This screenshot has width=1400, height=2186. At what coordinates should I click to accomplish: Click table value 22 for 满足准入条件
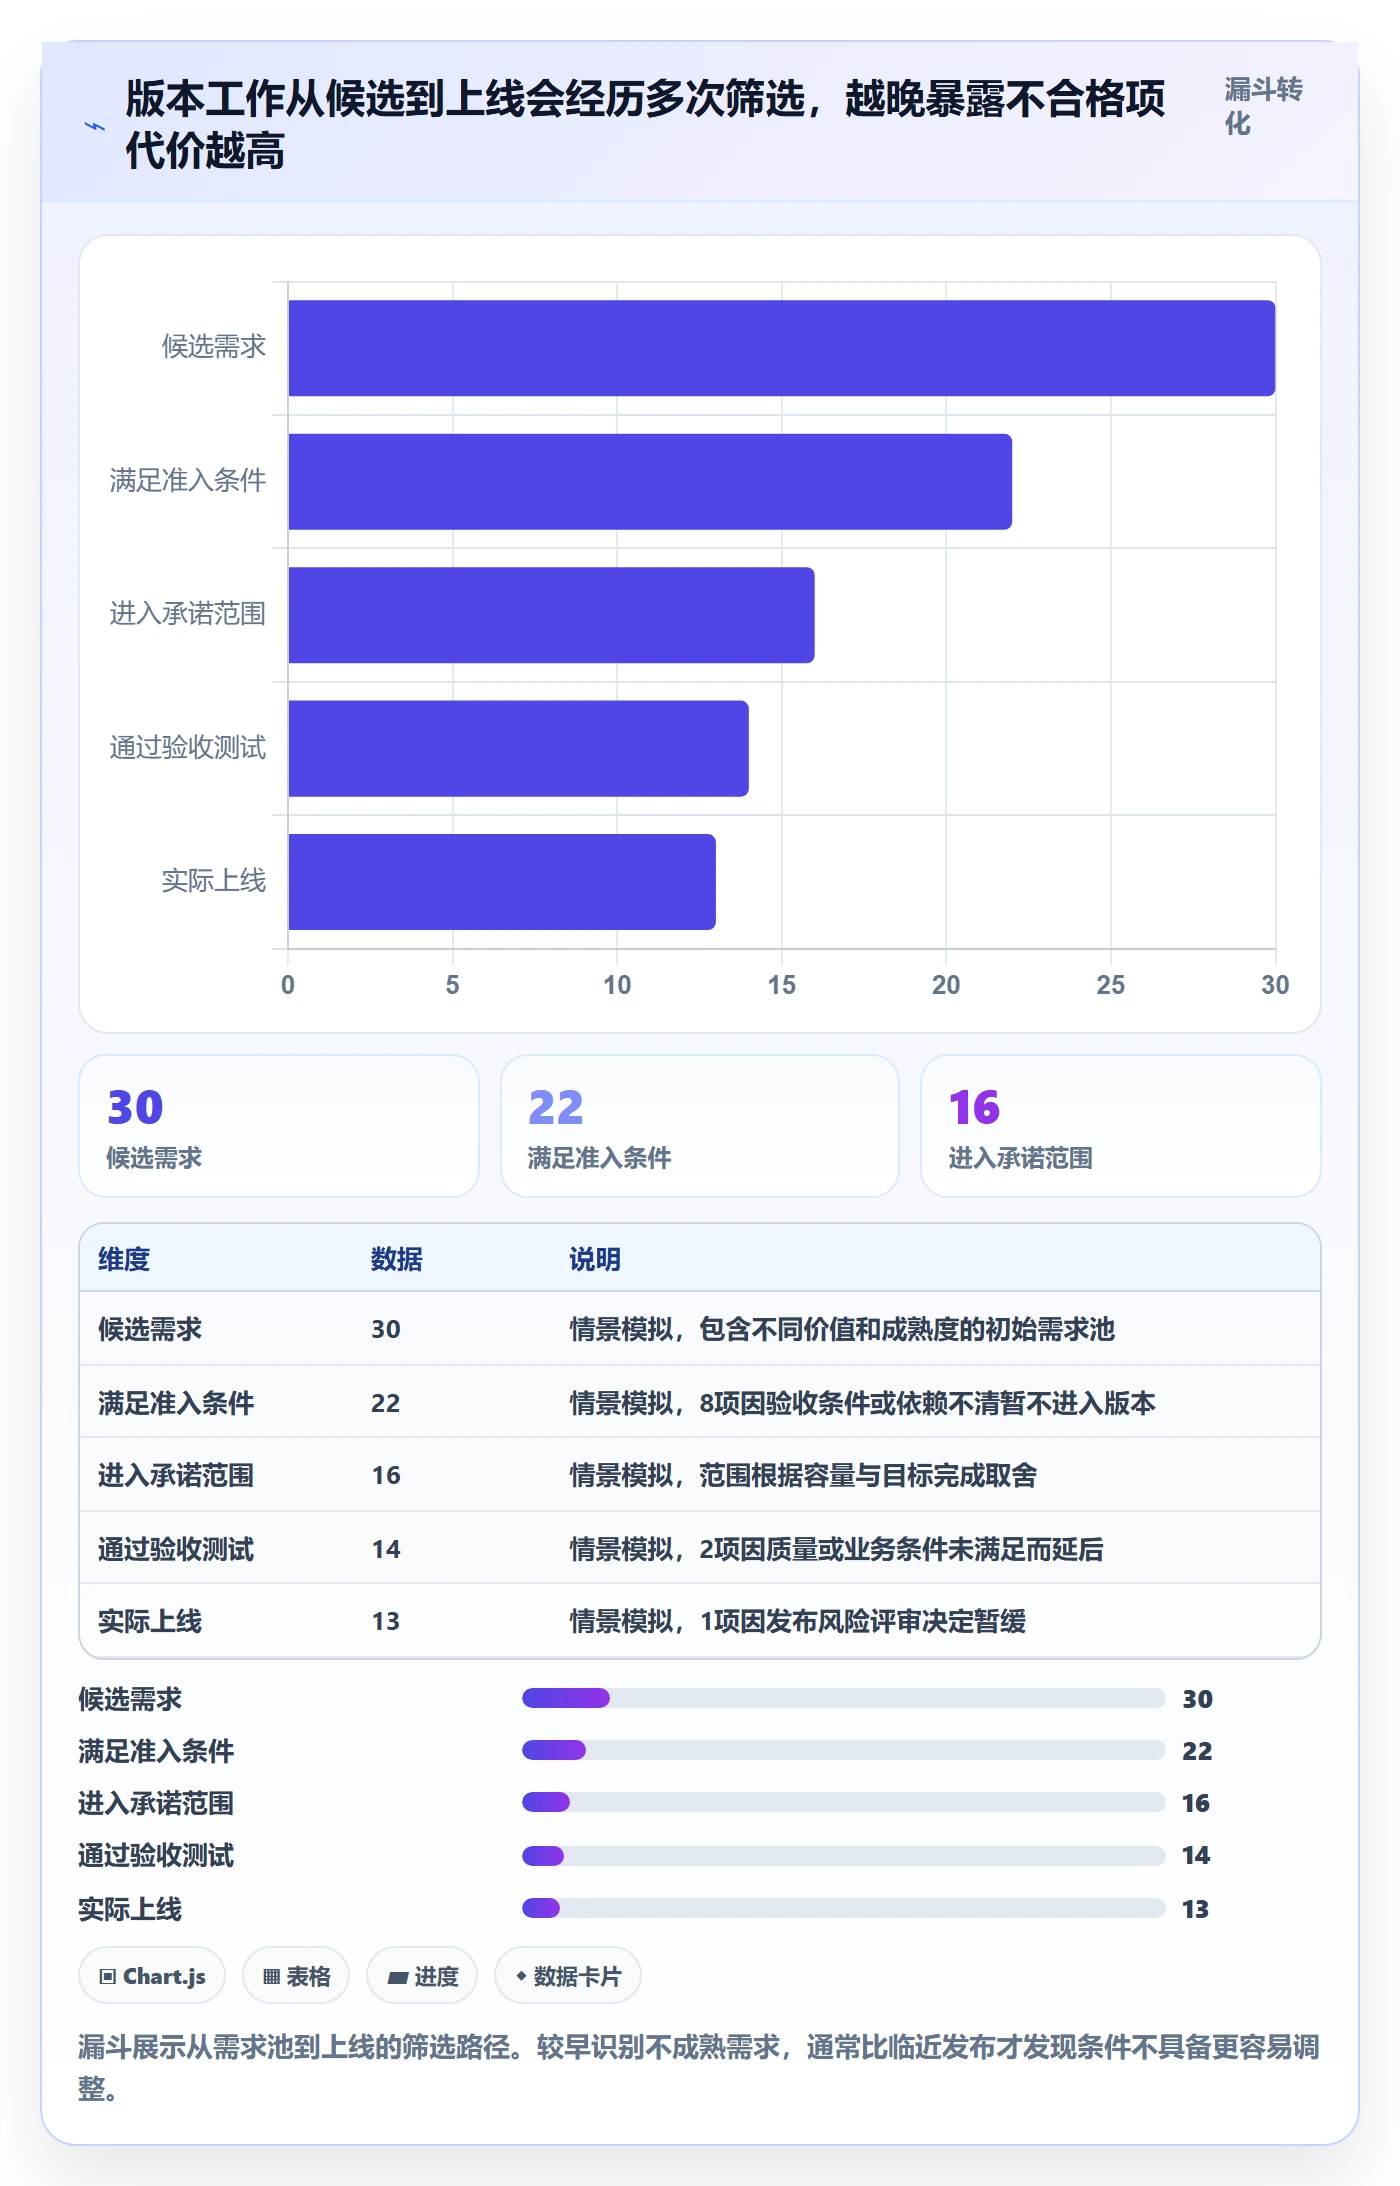(x=386, y=1403)
